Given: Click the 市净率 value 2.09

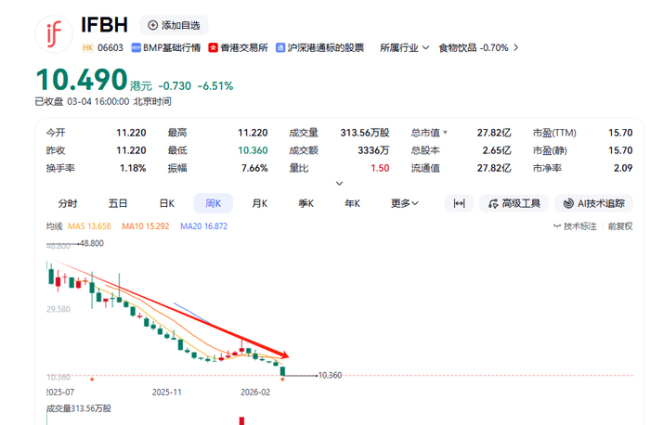Looking at the screenshot, I should (623, 168).
